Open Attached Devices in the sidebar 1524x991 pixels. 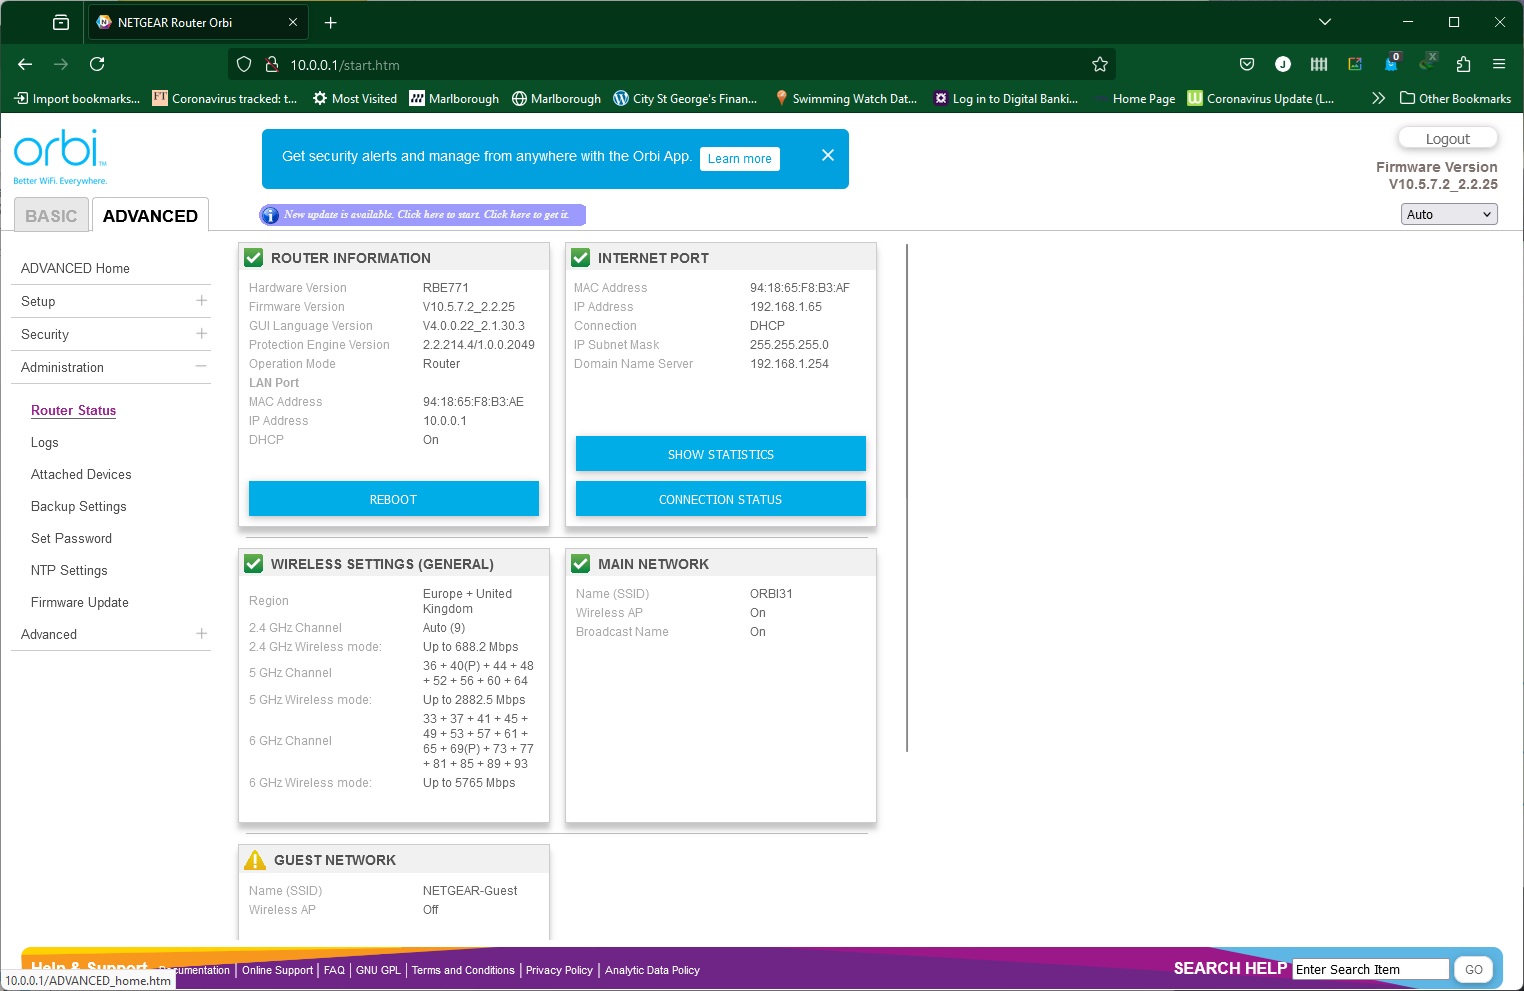pos(81,474)
